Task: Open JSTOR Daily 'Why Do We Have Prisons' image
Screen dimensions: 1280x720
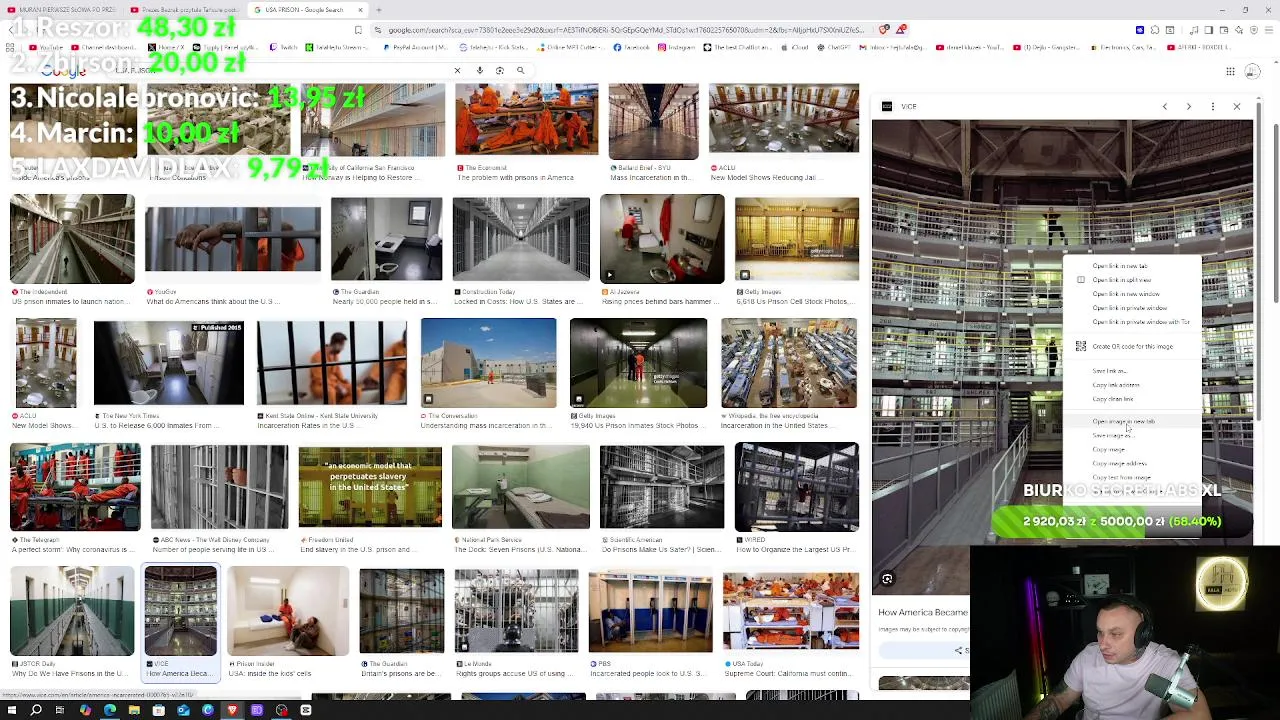Action: 72,611
